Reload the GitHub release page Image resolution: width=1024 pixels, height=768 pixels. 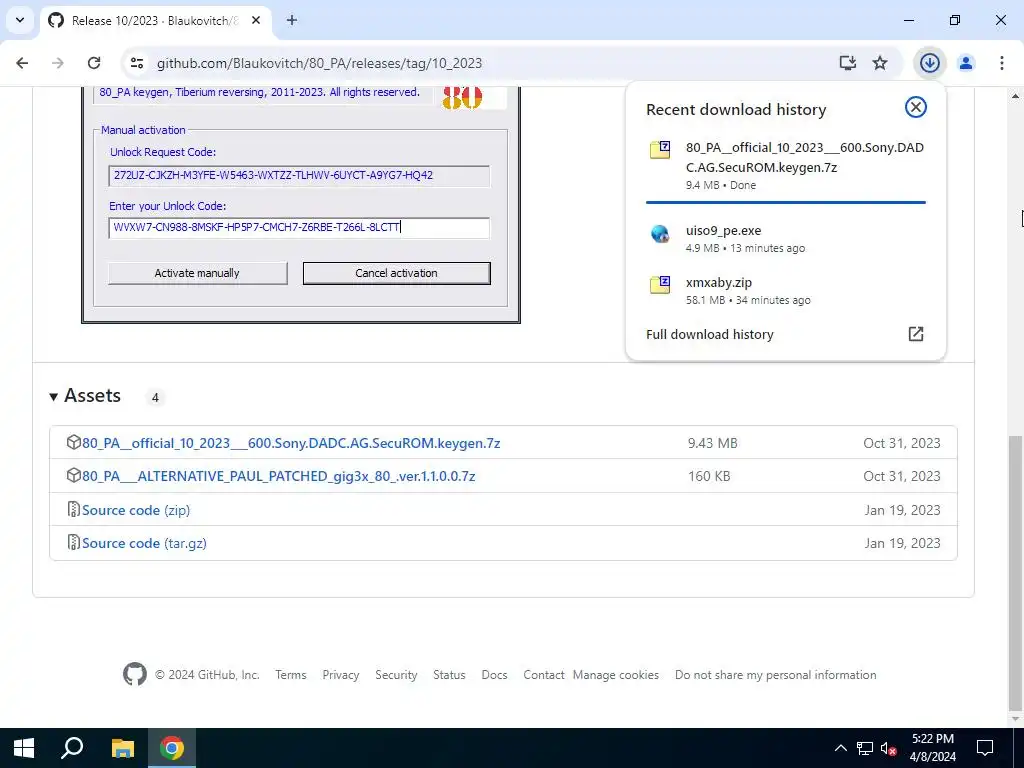tap(94, 63)
